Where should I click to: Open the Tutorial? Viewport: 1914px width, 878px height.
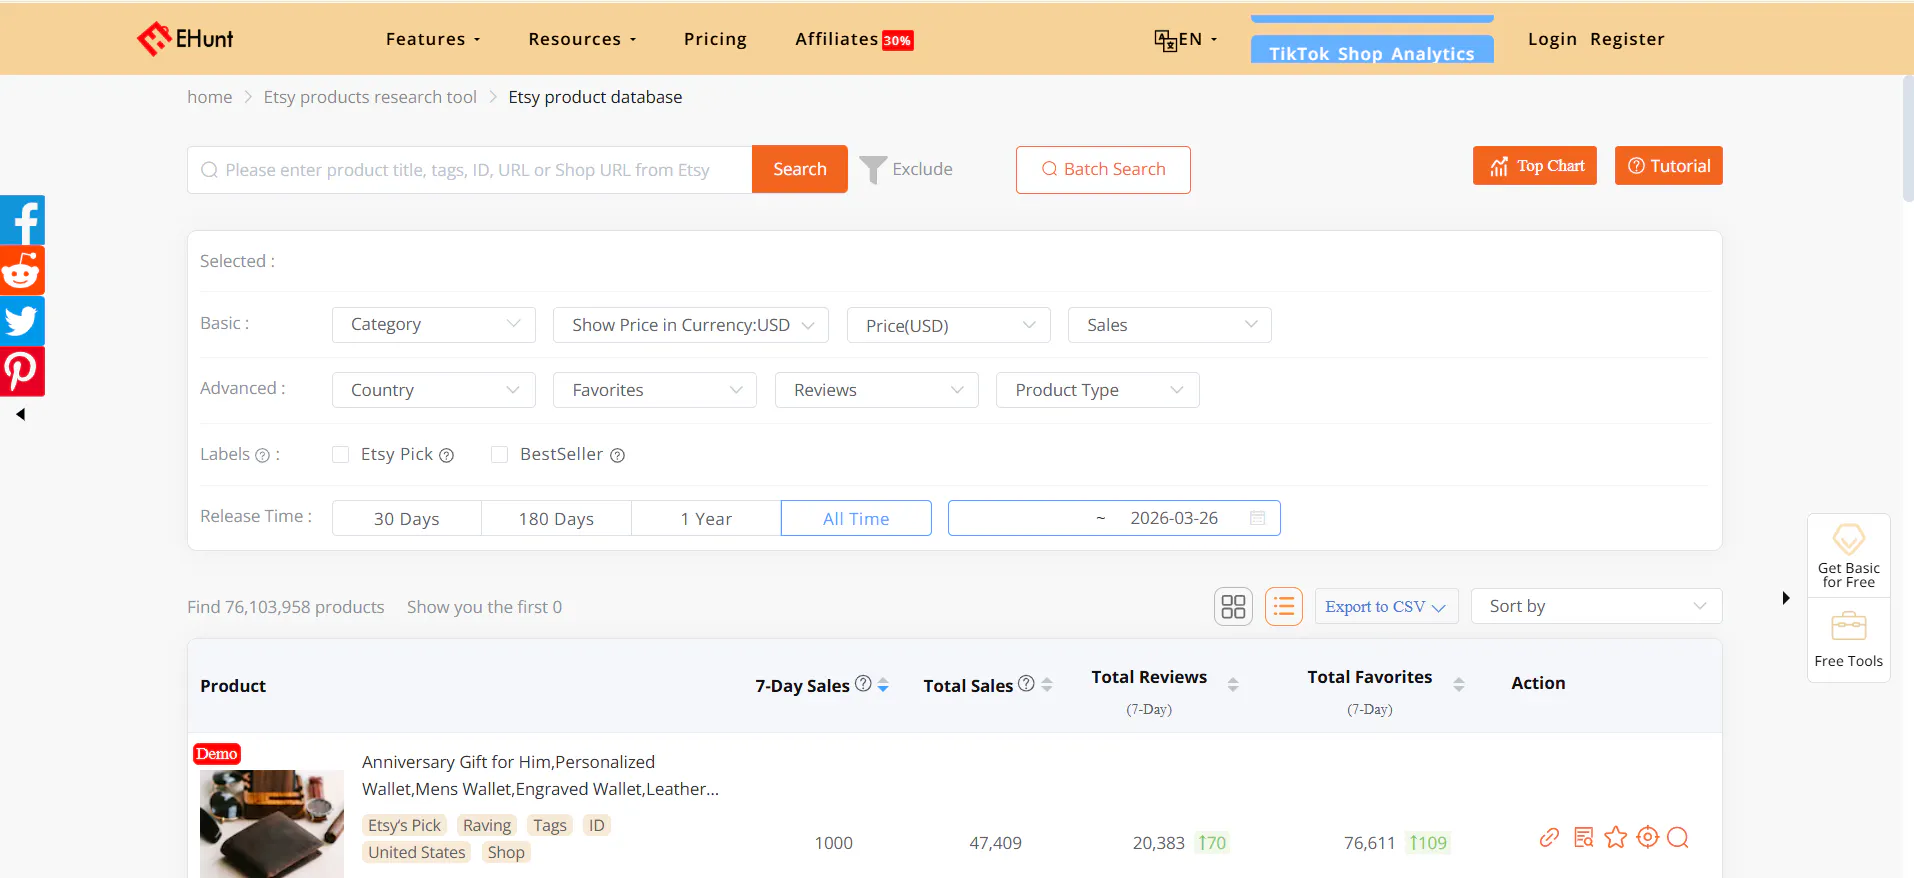tap(1669, 166)
